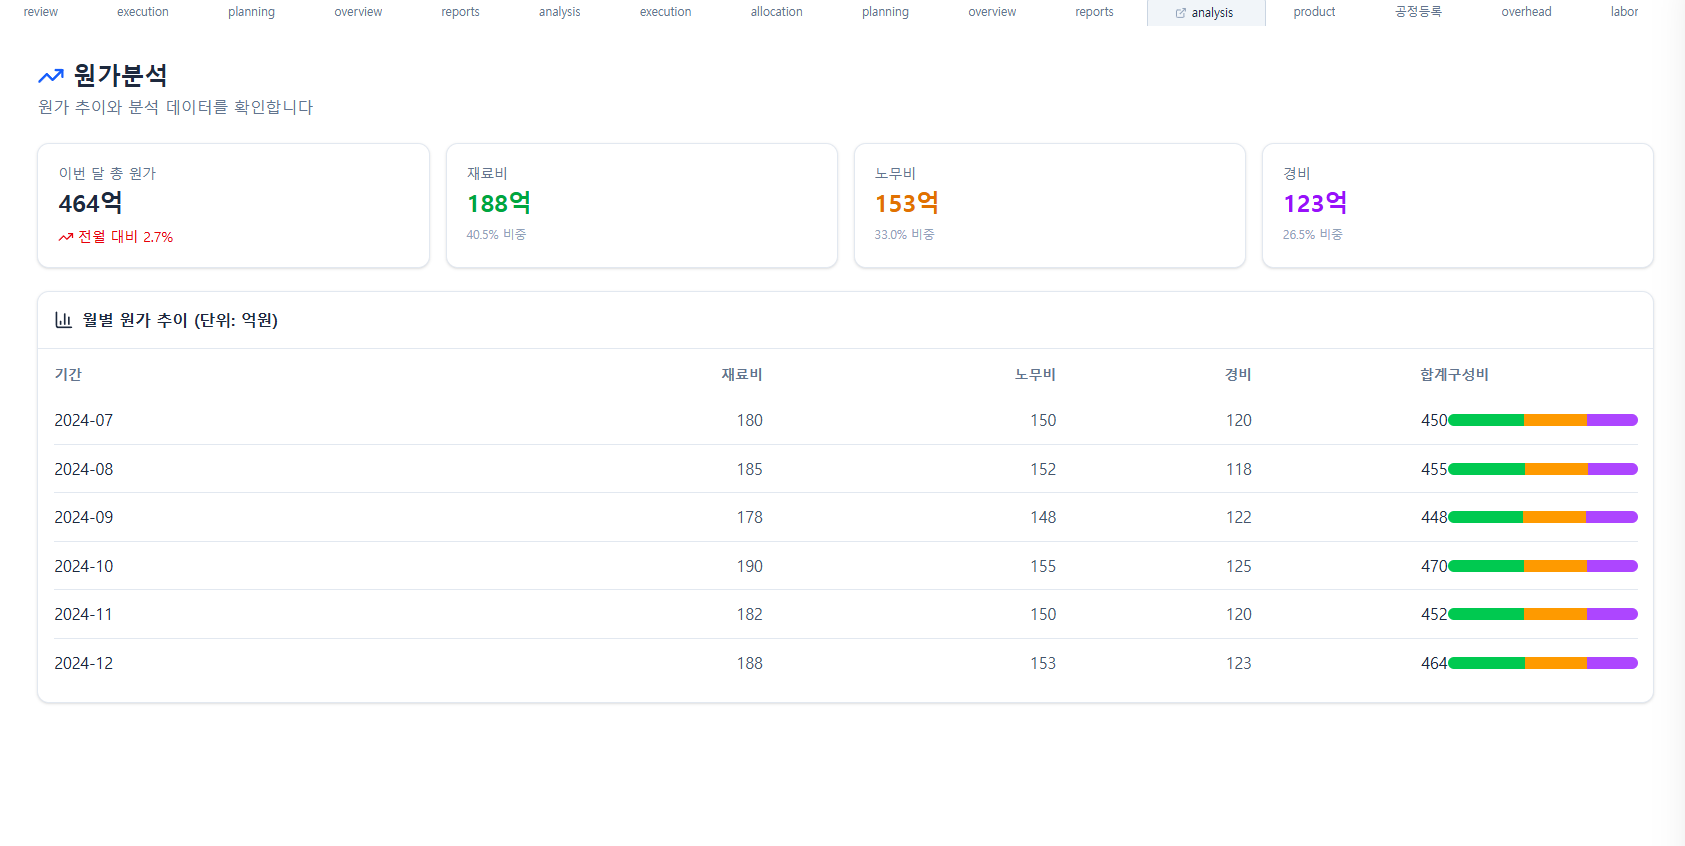This screenshot has width=1685, height=846.
Task: Select the overhead tab
Action: click(1526, 12)
